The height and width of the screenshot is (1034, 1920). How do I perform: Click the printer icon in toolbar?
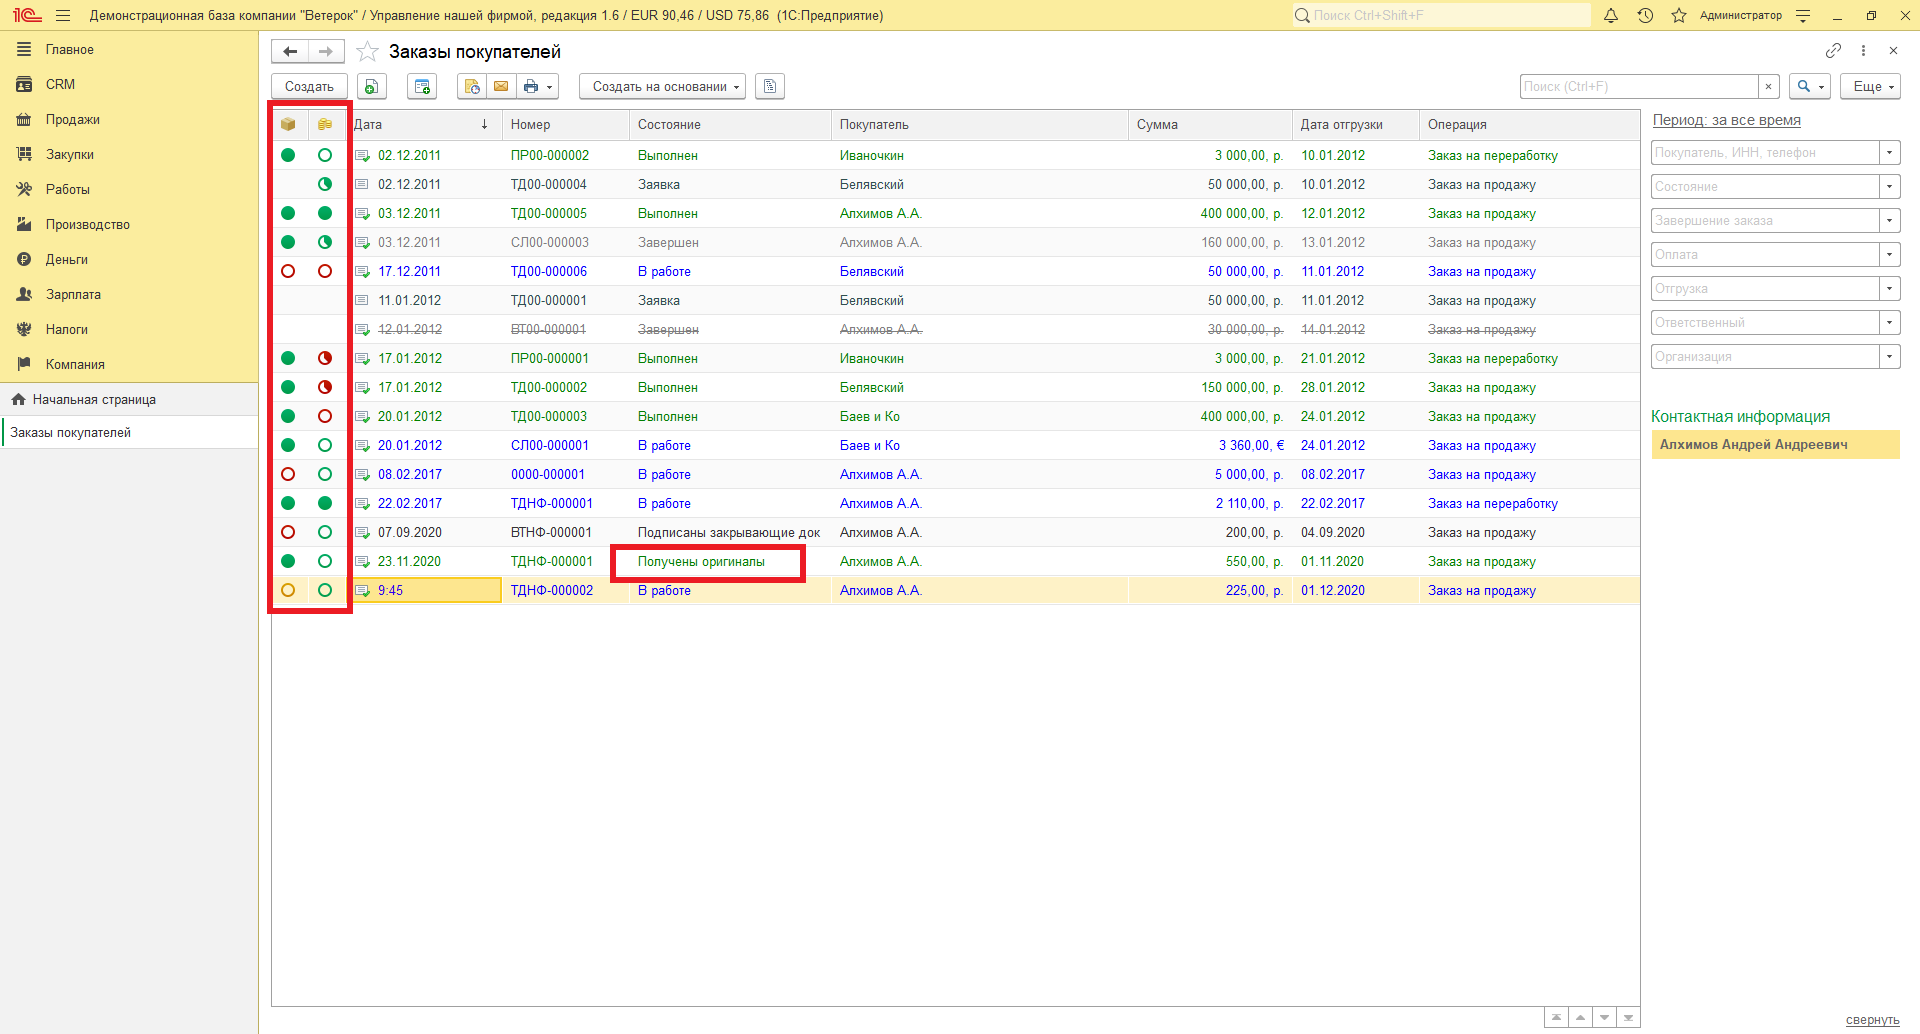click(531, 87)
